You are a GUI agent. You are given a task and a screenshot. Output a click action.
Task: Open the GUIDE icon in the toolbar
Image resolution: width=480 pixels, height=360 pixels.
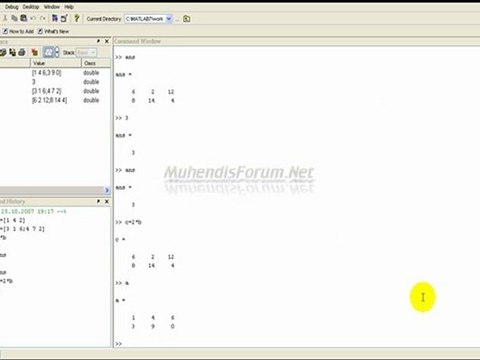[64, 18]
